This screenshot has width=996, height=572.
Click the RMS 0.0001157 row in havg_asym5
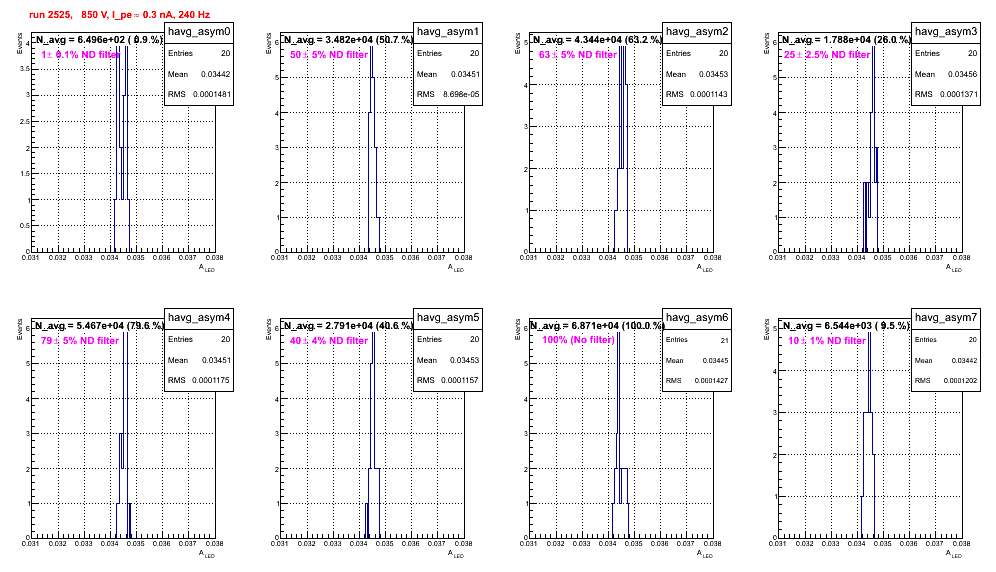tap(448, 380)
